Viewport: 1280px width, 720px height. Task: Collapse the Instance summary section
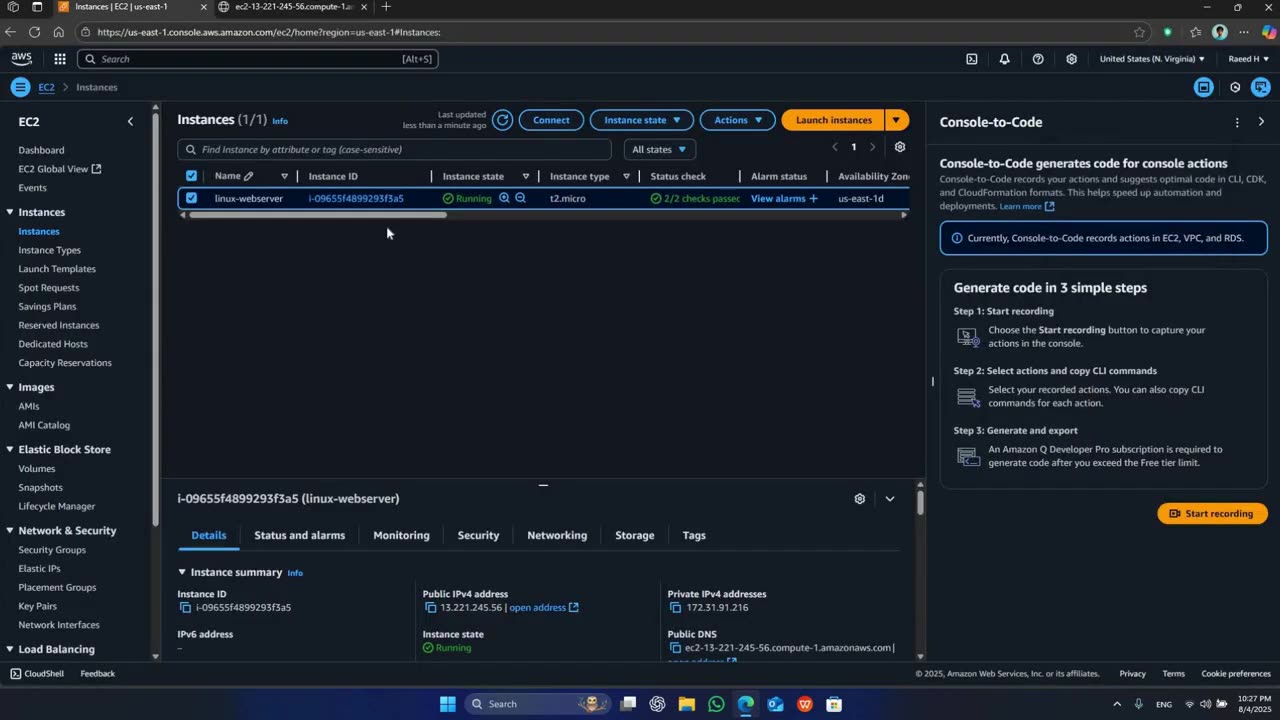182,573
